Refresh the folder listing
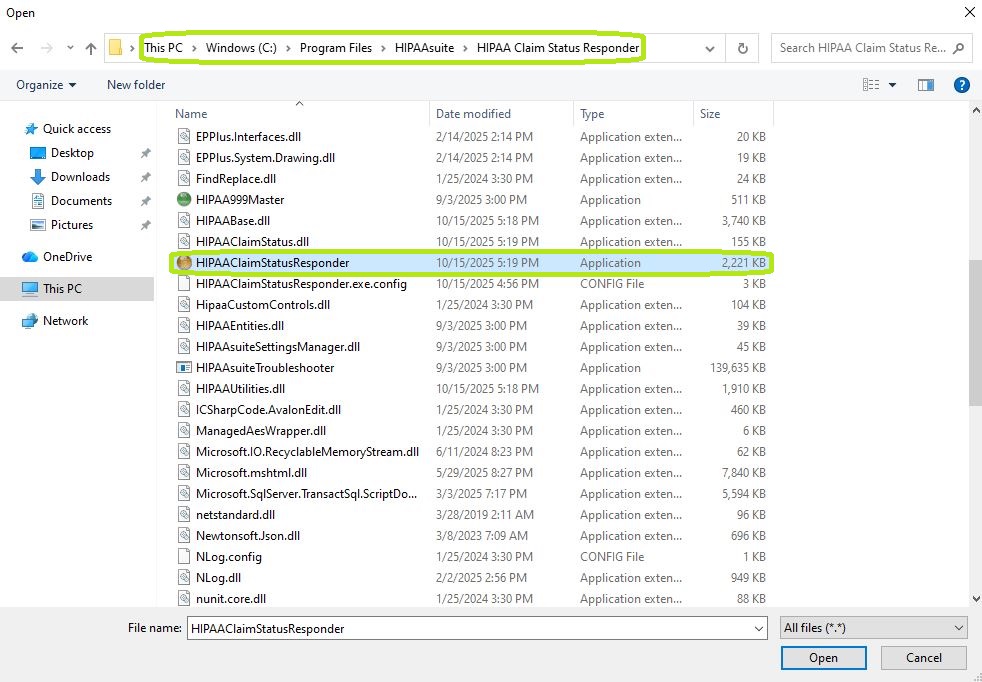 (x=742, y=48)
